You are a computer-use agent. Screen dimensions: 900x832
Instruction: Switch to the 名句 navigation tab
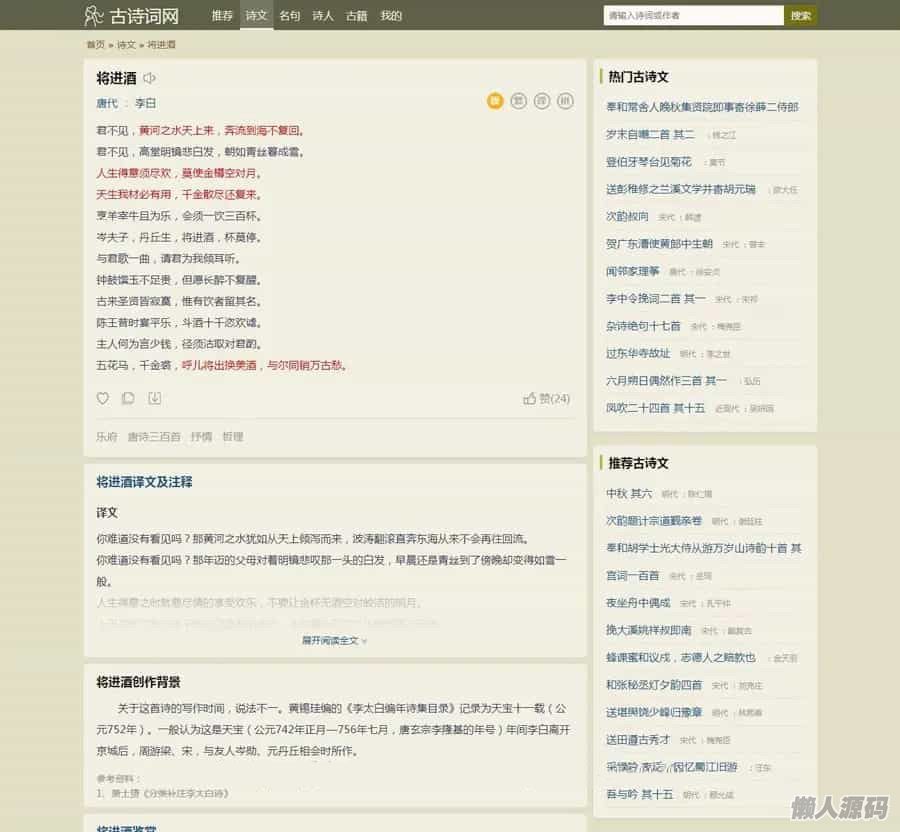click(x=289, y=16)
